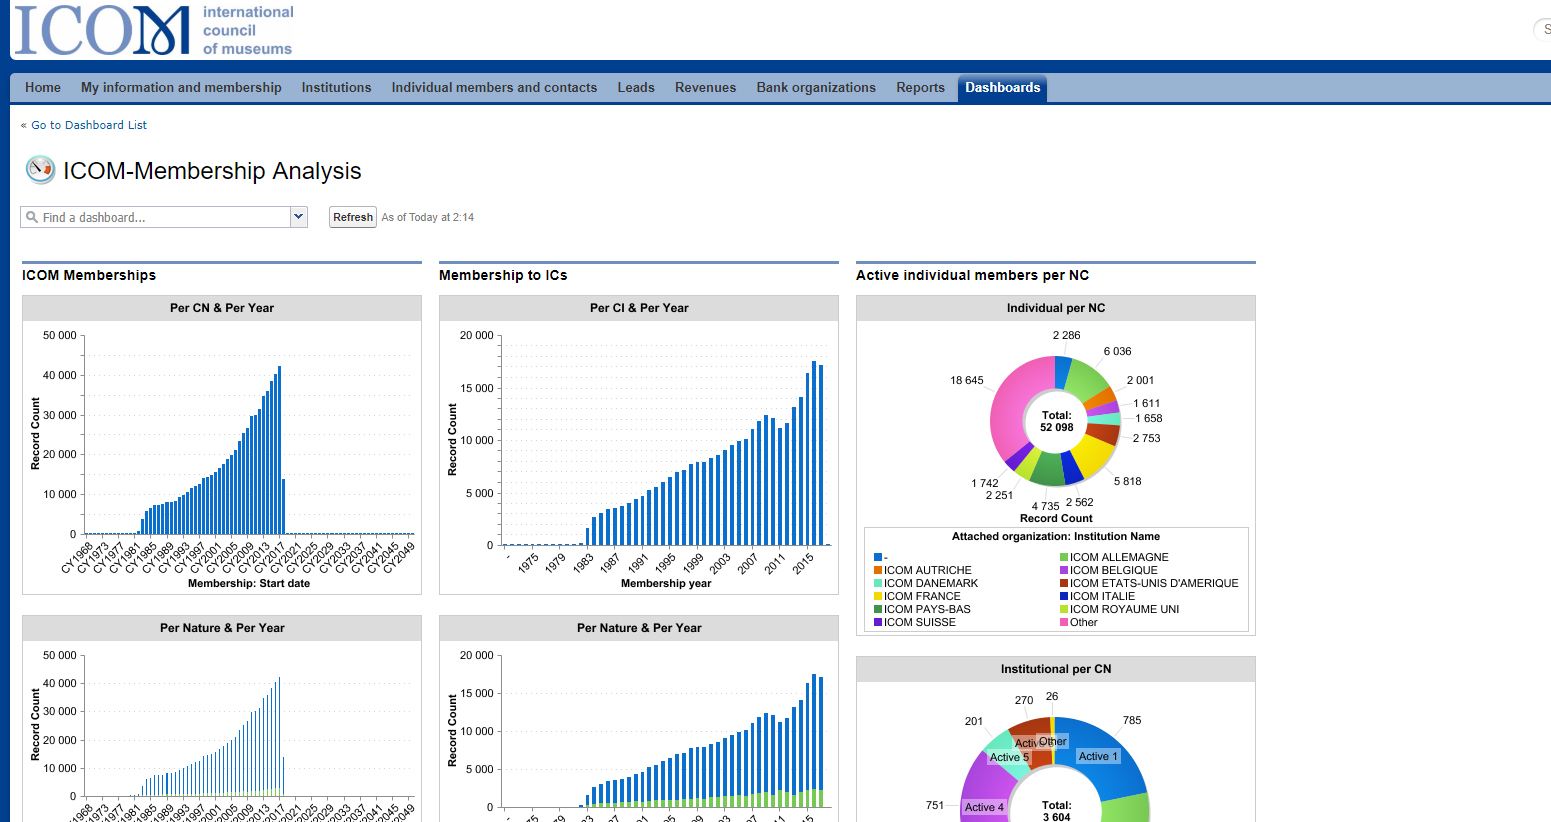
Task: Click the Active 5 segment label
Action: point(1009,757)
